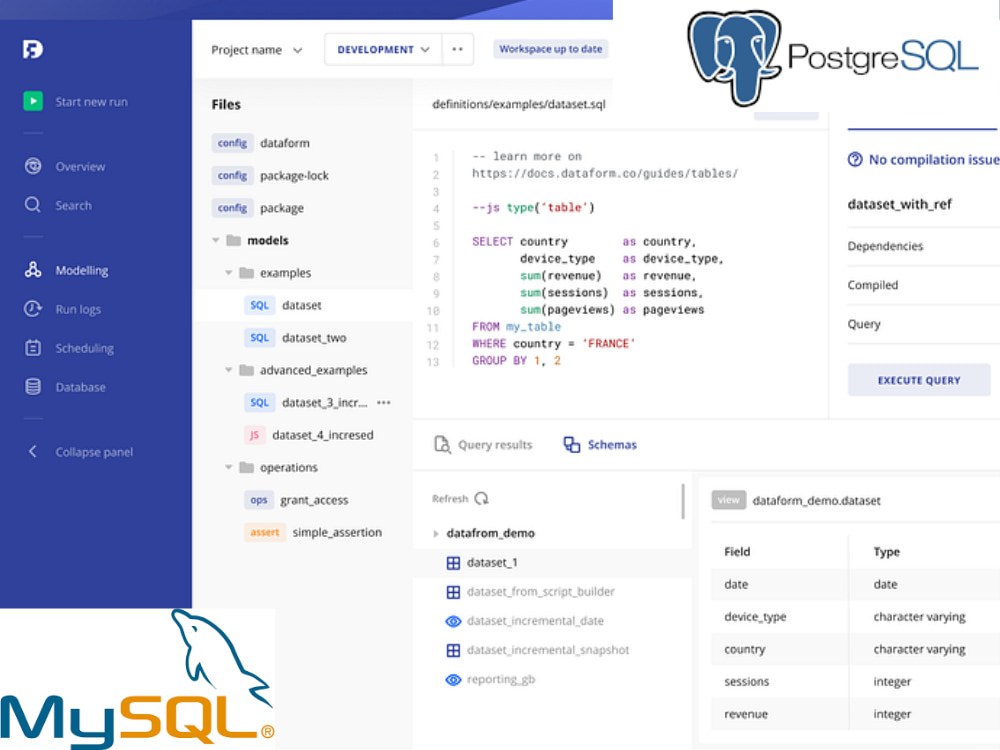Open Scheduling page

84,348
